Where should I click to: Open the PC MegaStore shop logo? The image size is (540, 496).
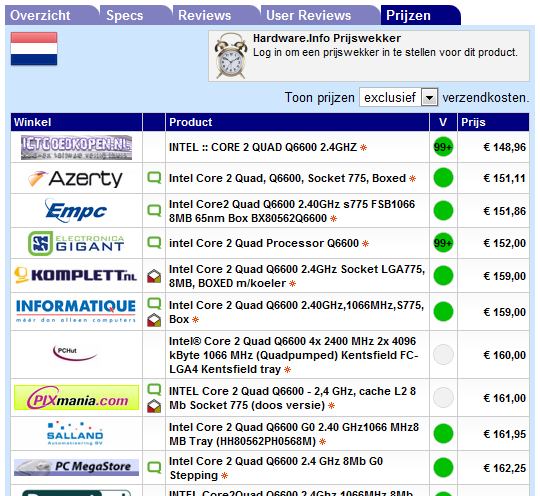(76, 467)
